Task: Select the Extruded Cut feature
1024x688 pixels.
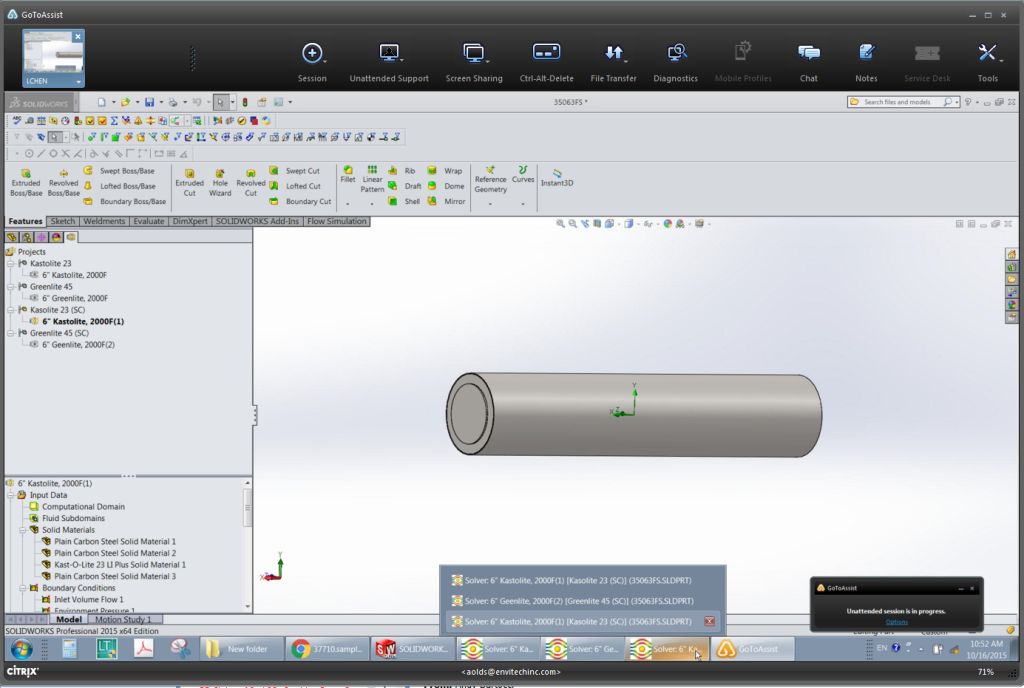Action: [x=189, y=183]
